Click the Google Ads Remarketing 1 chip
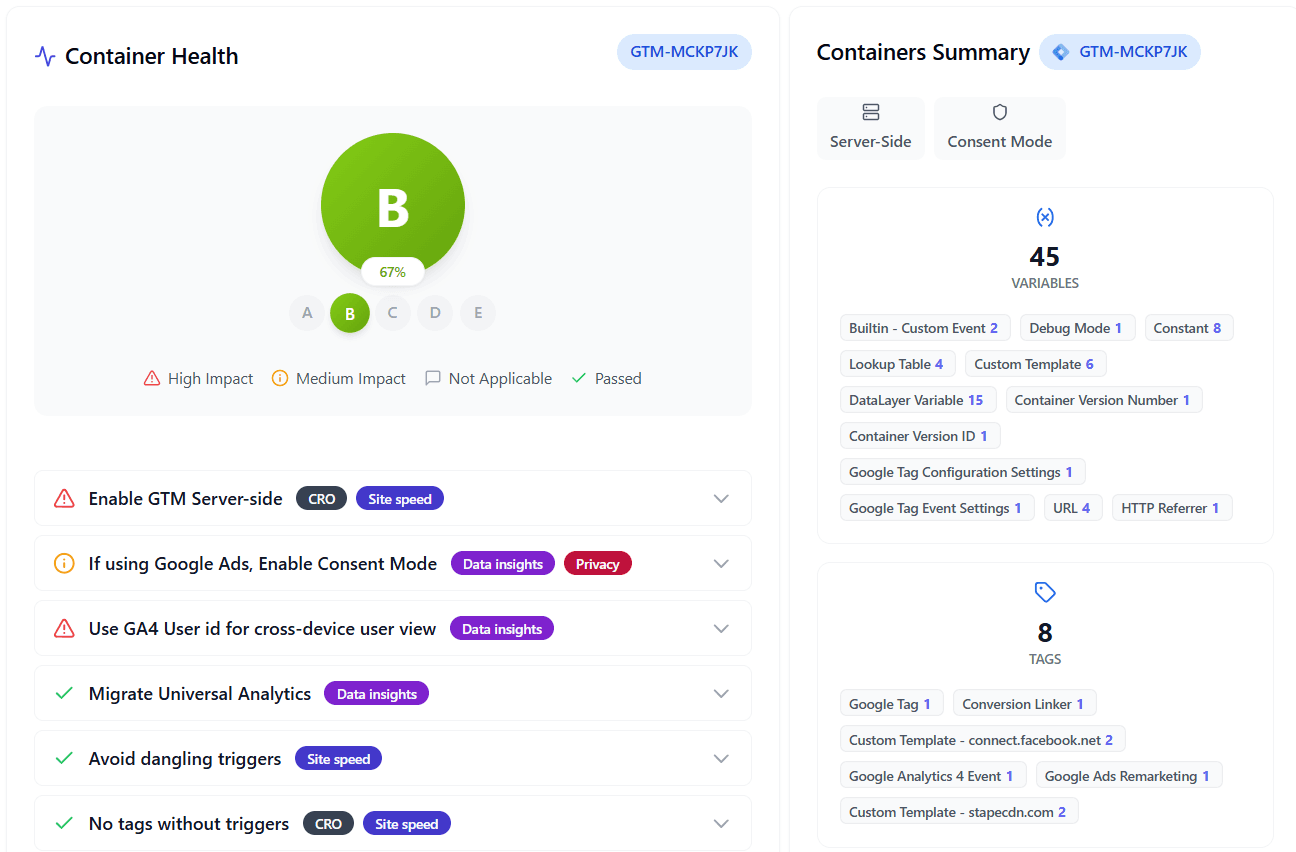Screen dimensions: 1296x852 (1128, 776)
